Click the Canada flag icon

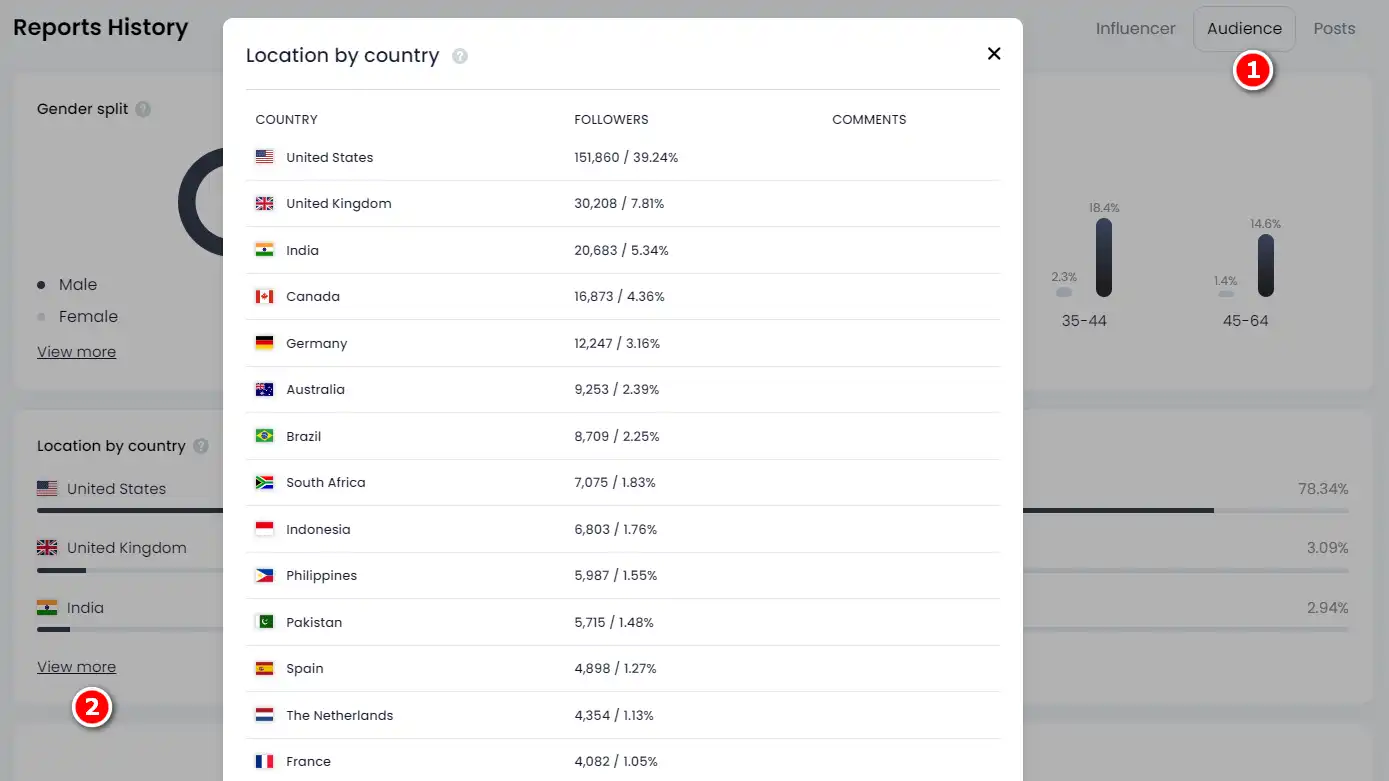pos(265,296)
